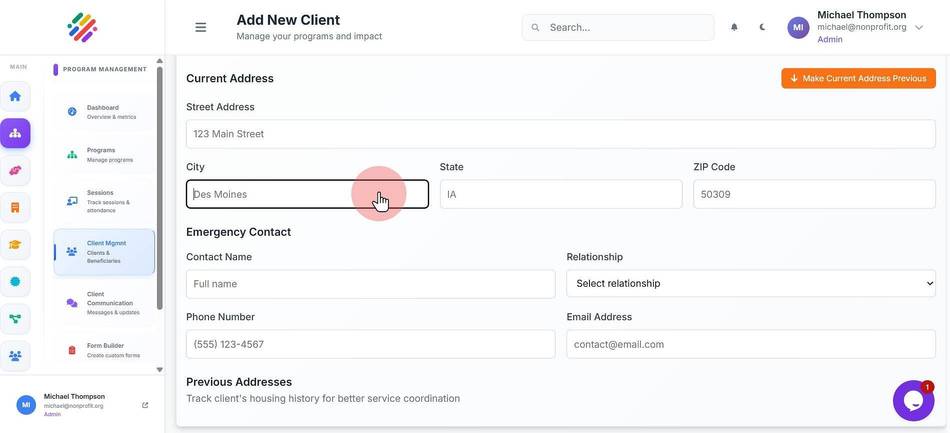
Task: Expand the user account chevron in header
Action: [x=918, y=27]
